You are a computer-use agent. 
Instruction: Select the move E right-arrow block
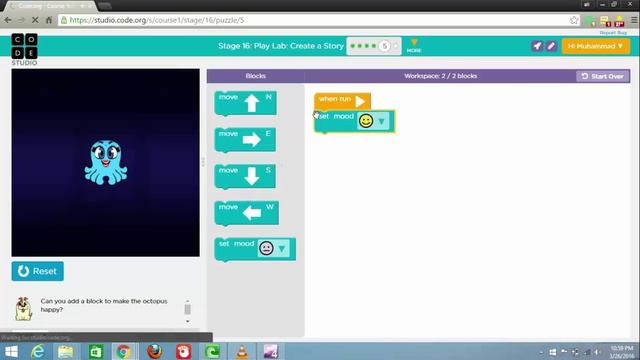pyautogui.click(x=245, y=140)
